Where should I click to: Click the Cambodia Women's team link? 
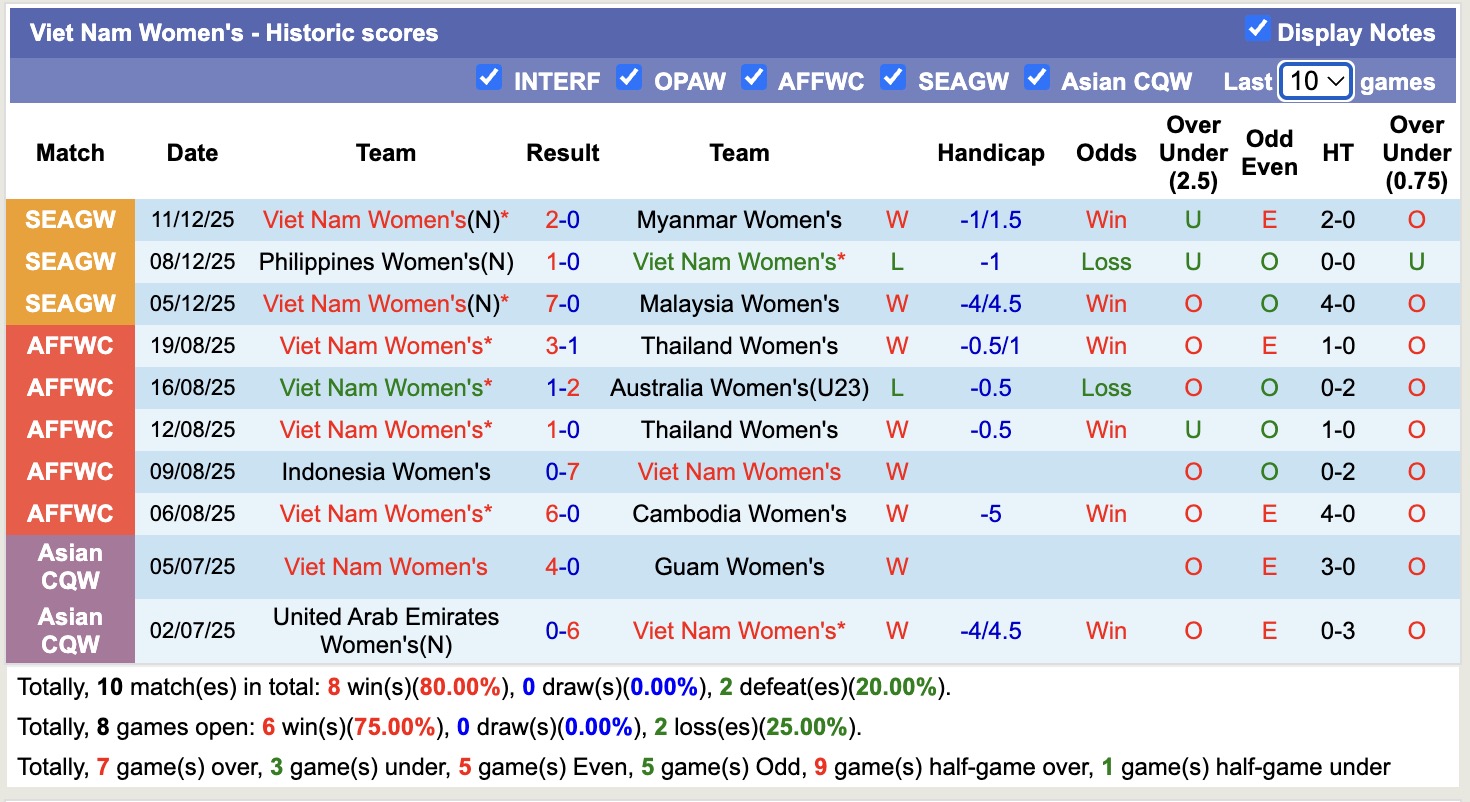[x=739, y=514]
